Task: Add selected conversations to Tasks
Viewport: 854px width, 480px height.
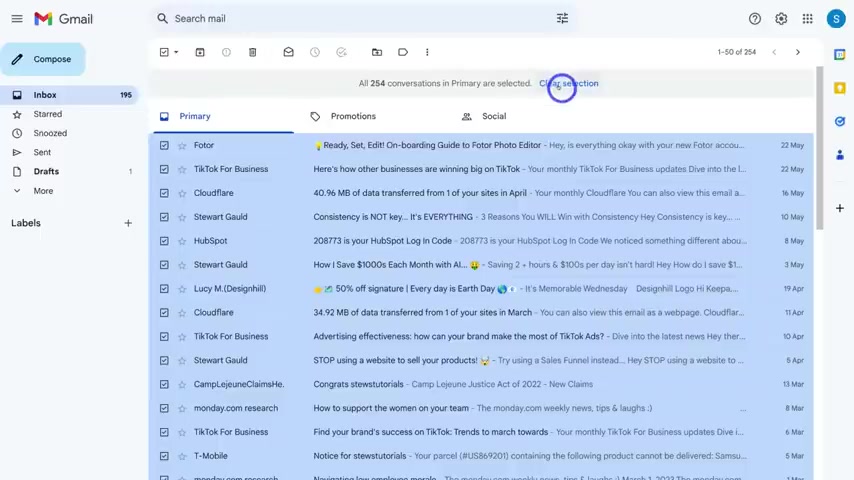Action: [x=341, y=52]
